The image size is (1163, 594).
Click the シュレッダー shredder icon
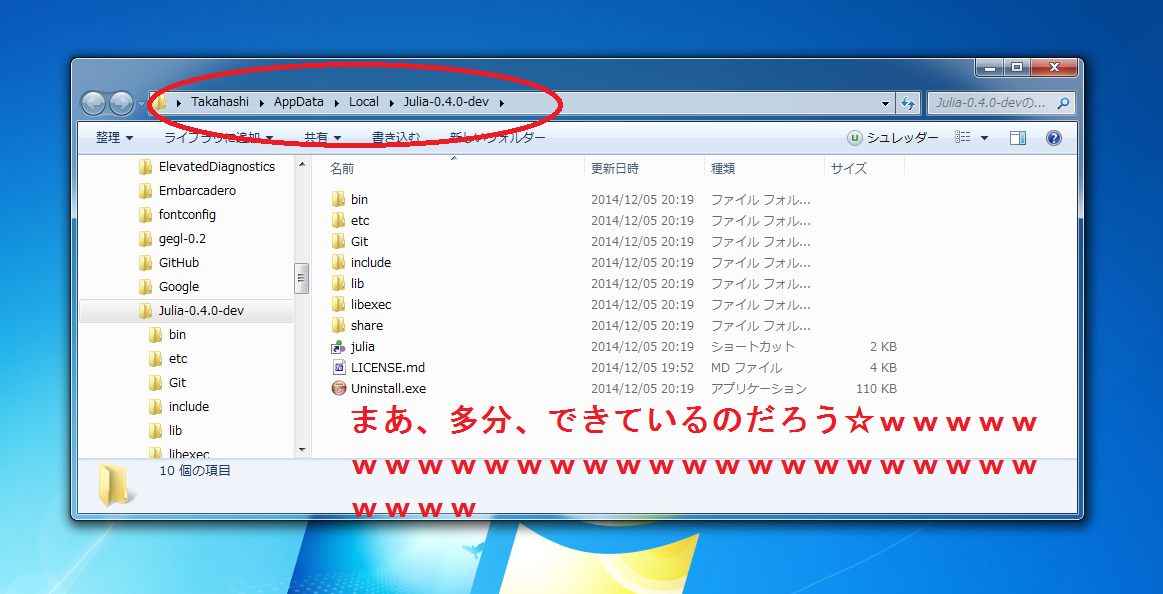coord(854,138)
